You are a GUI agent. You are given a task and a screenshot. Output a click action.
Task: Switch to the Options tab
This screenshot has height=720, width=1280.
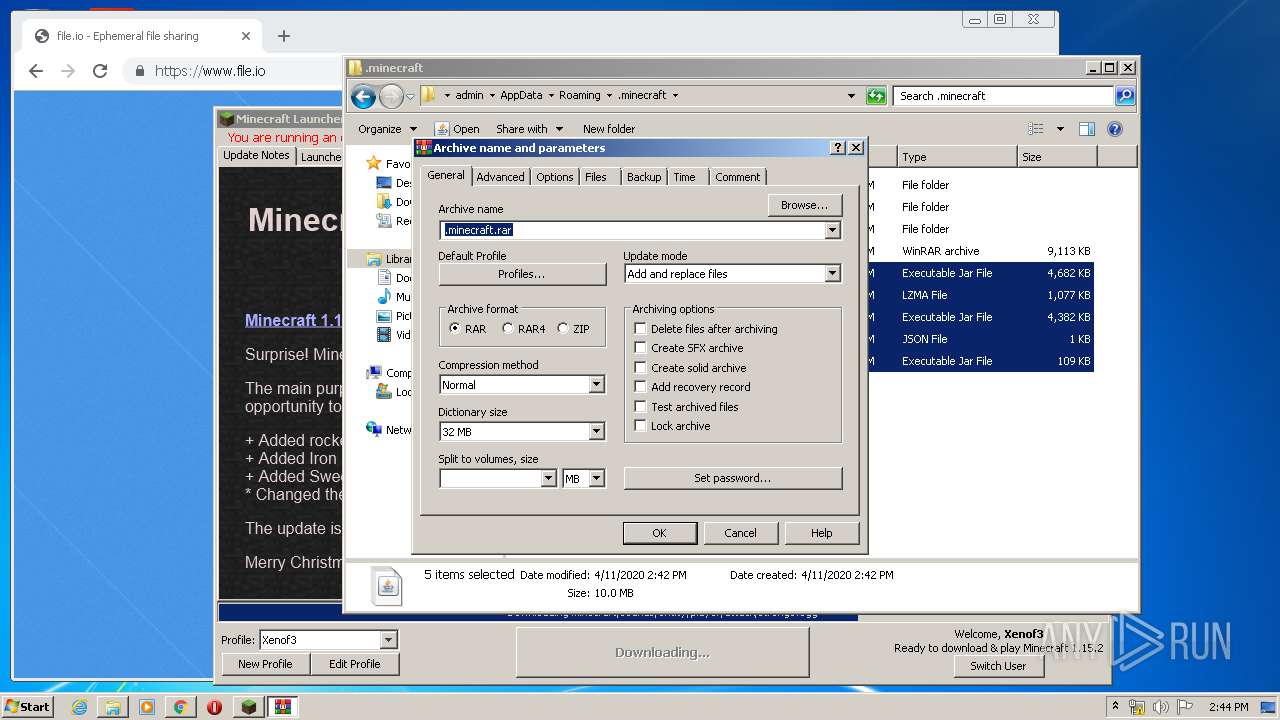(x=554, y=177)
